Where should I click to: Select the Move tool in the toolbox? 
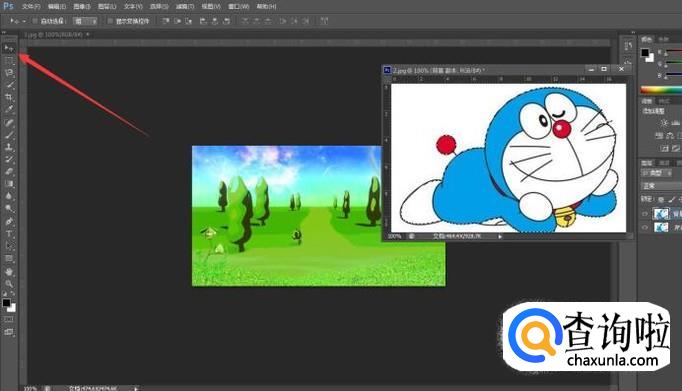[9, 48]
